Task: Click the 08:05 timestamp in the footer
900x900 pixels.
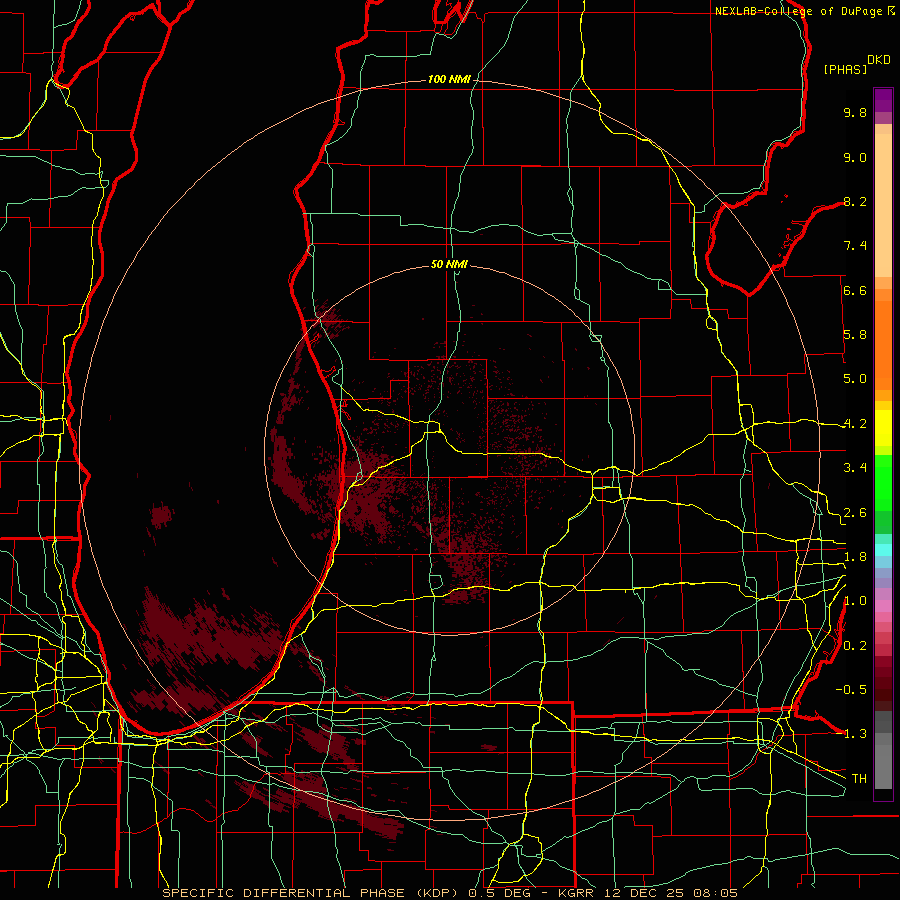Action: tap(715, 893)
